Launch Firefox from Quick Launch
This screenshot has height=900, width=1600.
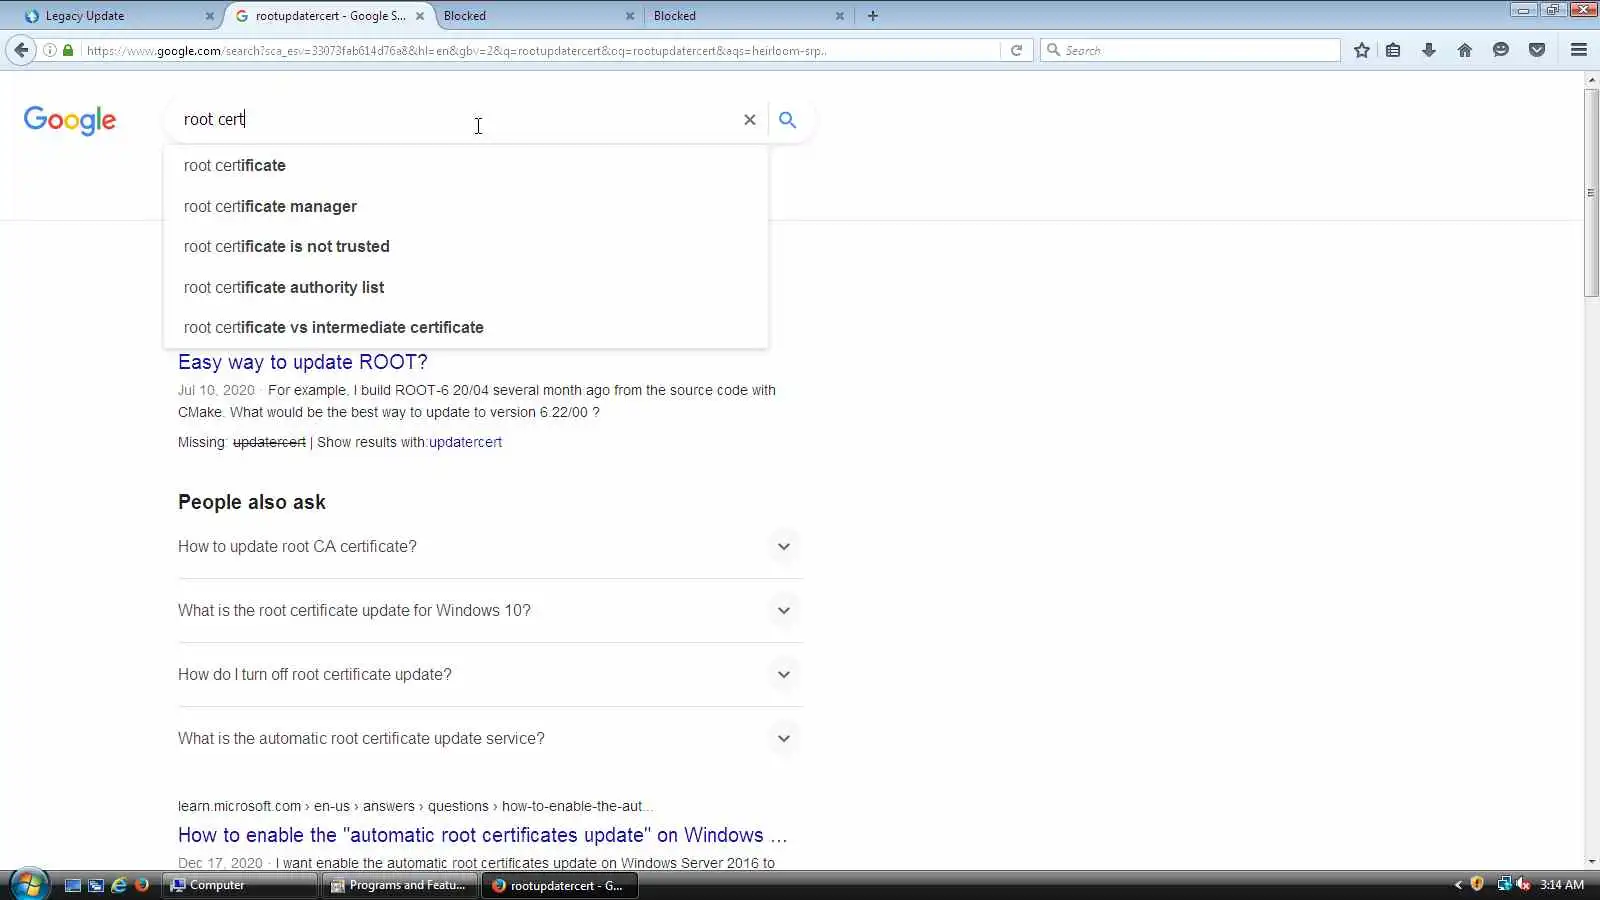point(142,885)
